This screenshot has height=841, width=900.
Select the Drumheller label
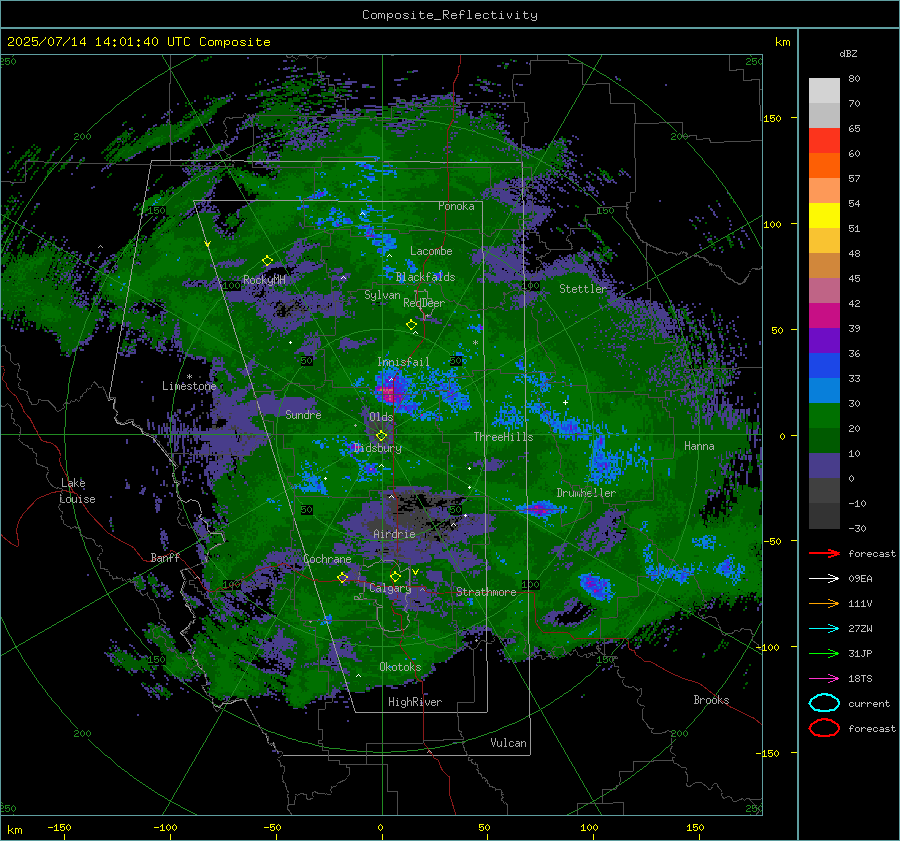(586, 493)
